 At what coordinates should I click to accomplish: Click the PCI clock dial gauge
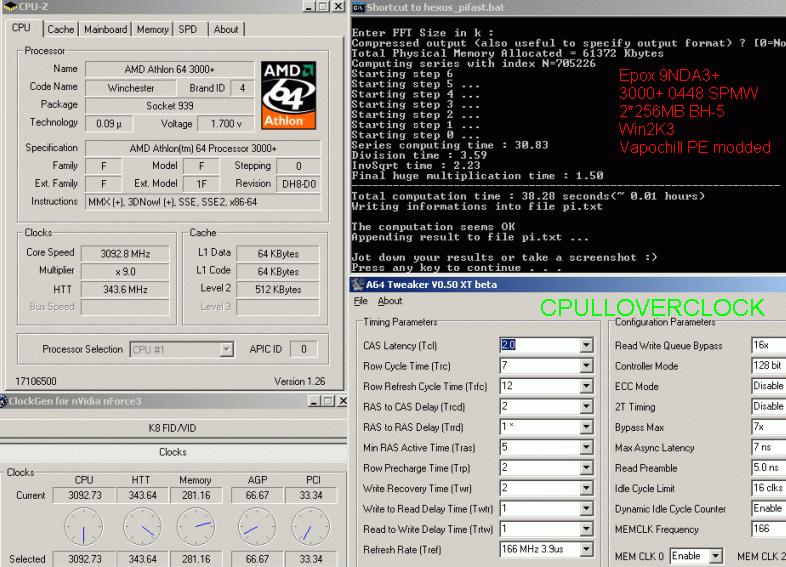coord(313,525)
